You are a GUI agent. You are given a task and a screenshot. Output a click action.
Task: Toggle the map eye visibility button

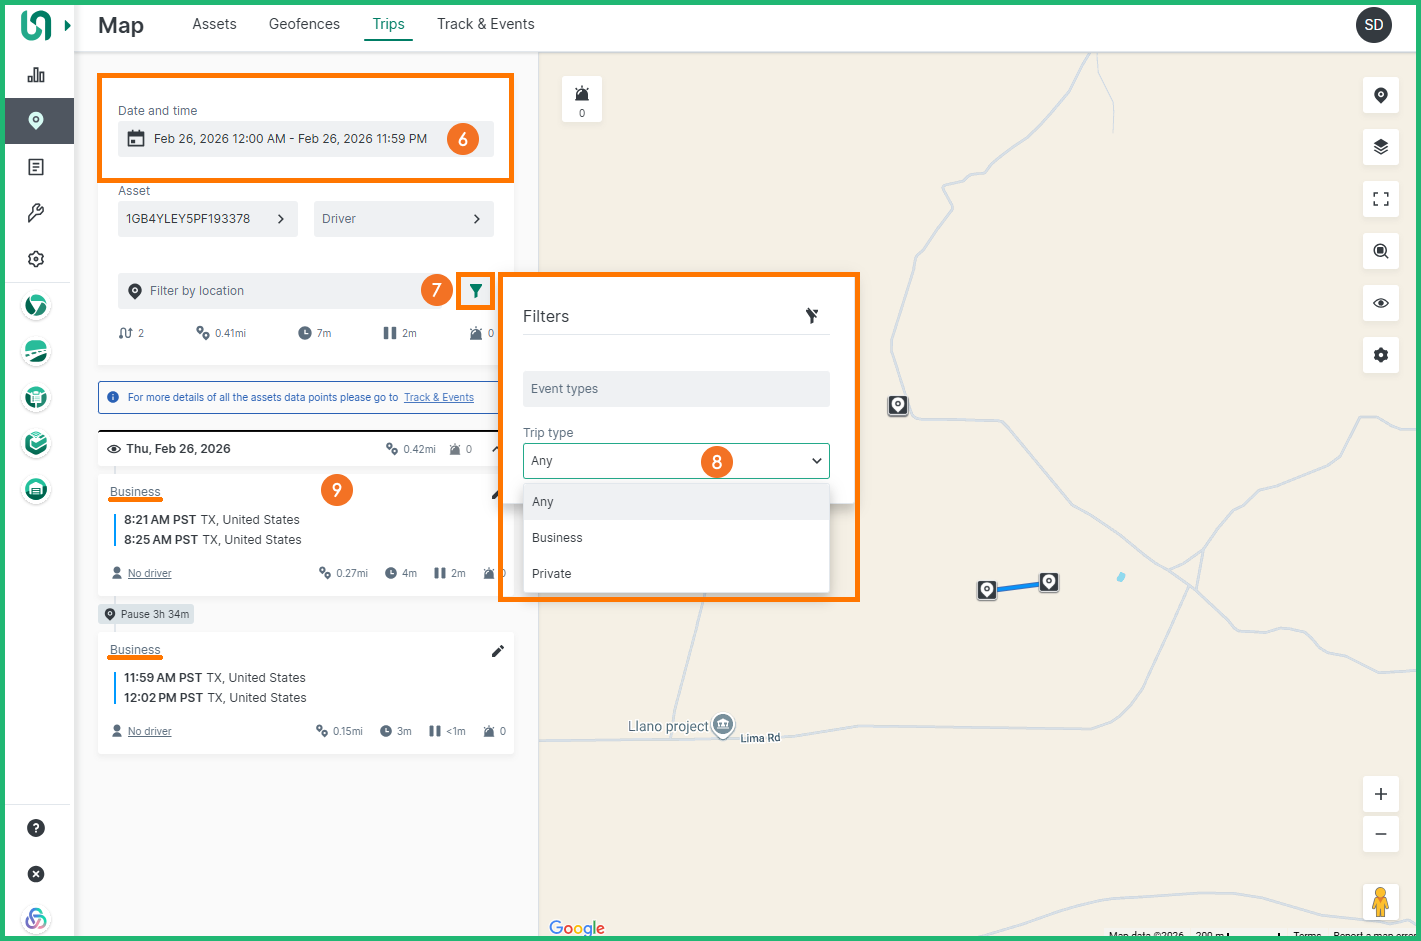1380,303
